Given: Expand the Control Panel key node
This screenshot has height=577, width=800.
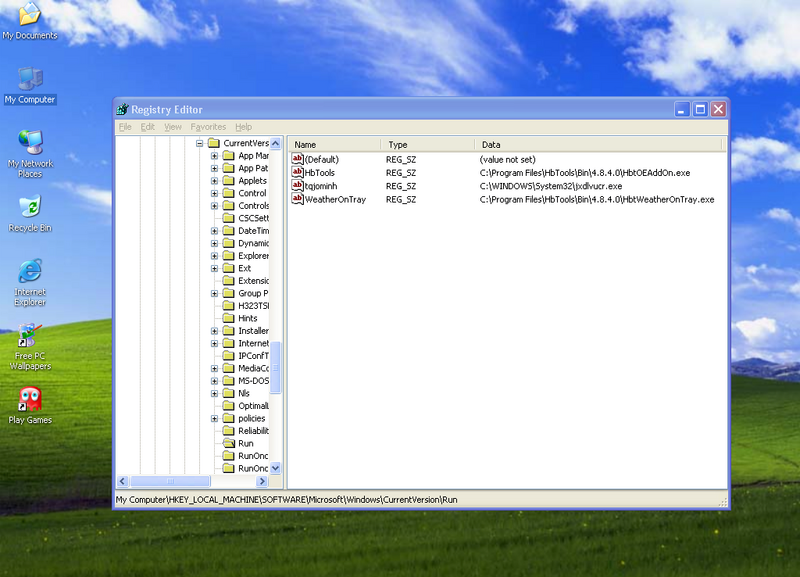Looking at the screenshot, I should [x=214, y=193].
